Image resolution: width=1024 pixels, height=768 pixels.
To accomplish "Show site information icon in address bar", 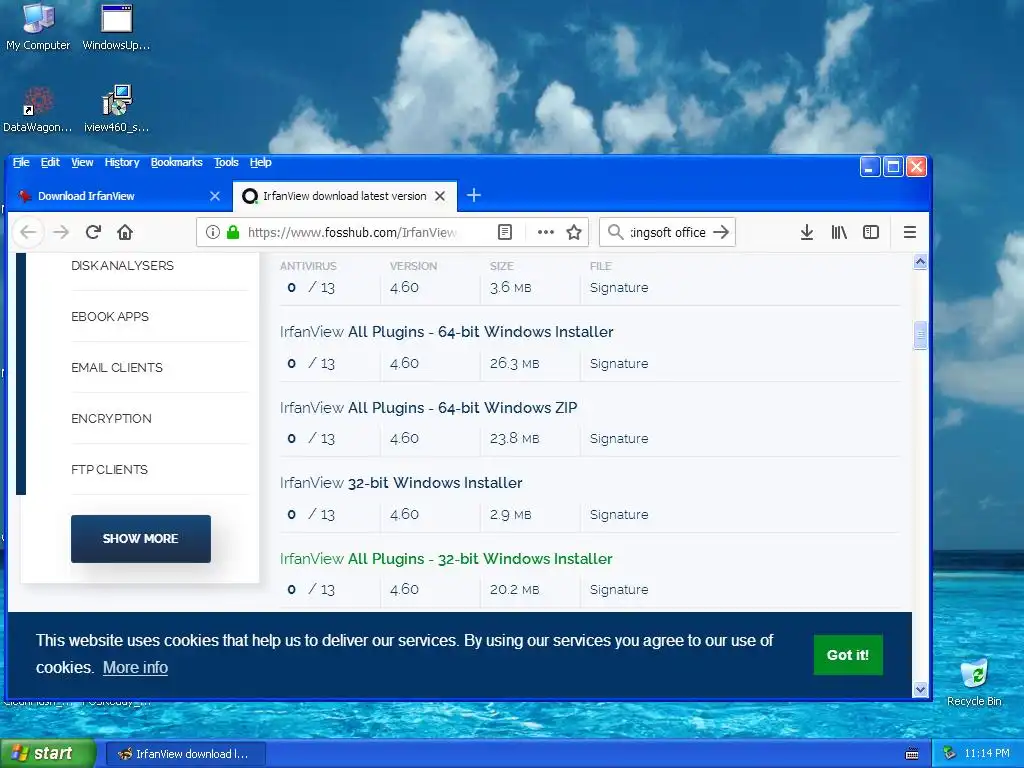I will pyautogui.click(x=212, y=232).
